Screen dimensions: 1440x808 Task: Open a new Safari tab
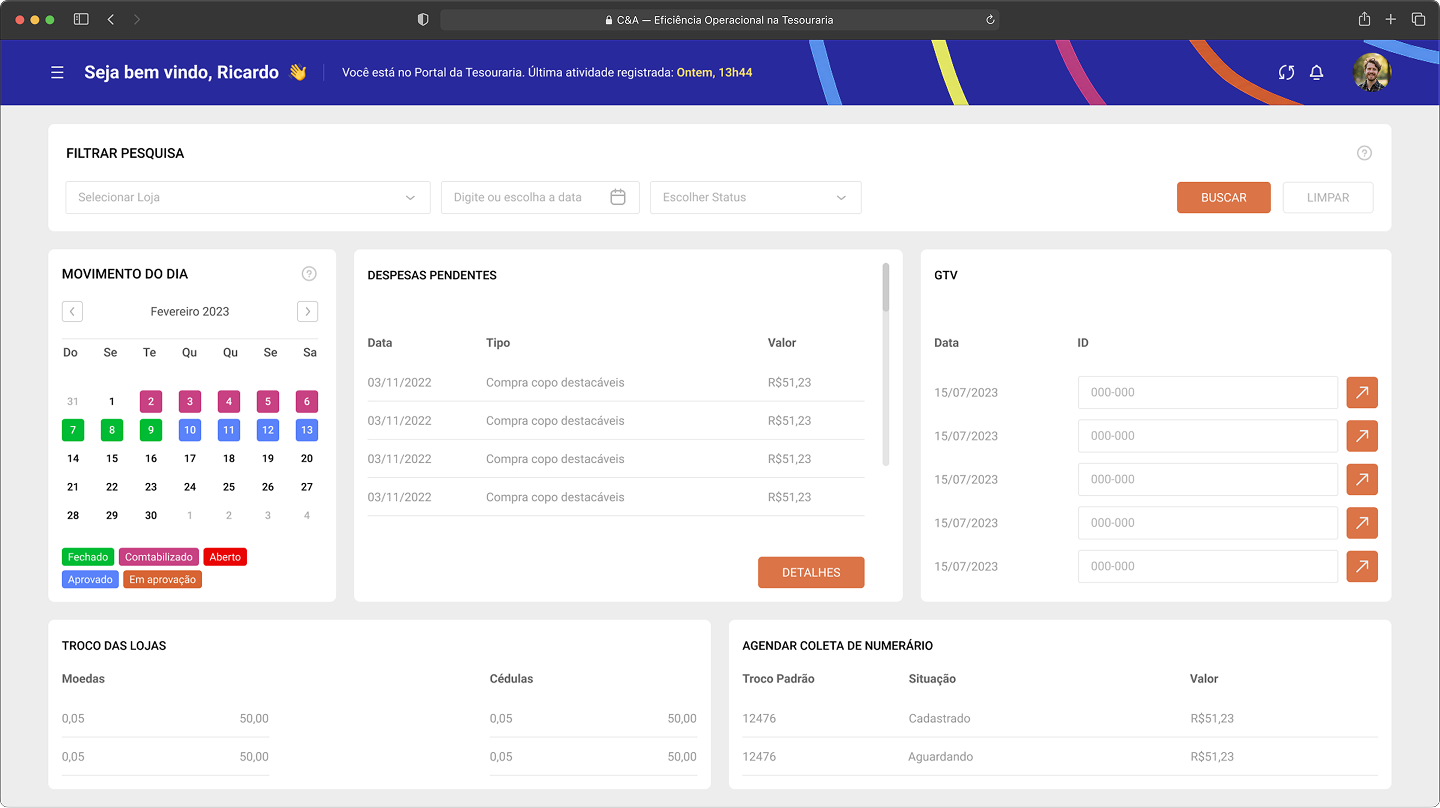pos(1391,19)
